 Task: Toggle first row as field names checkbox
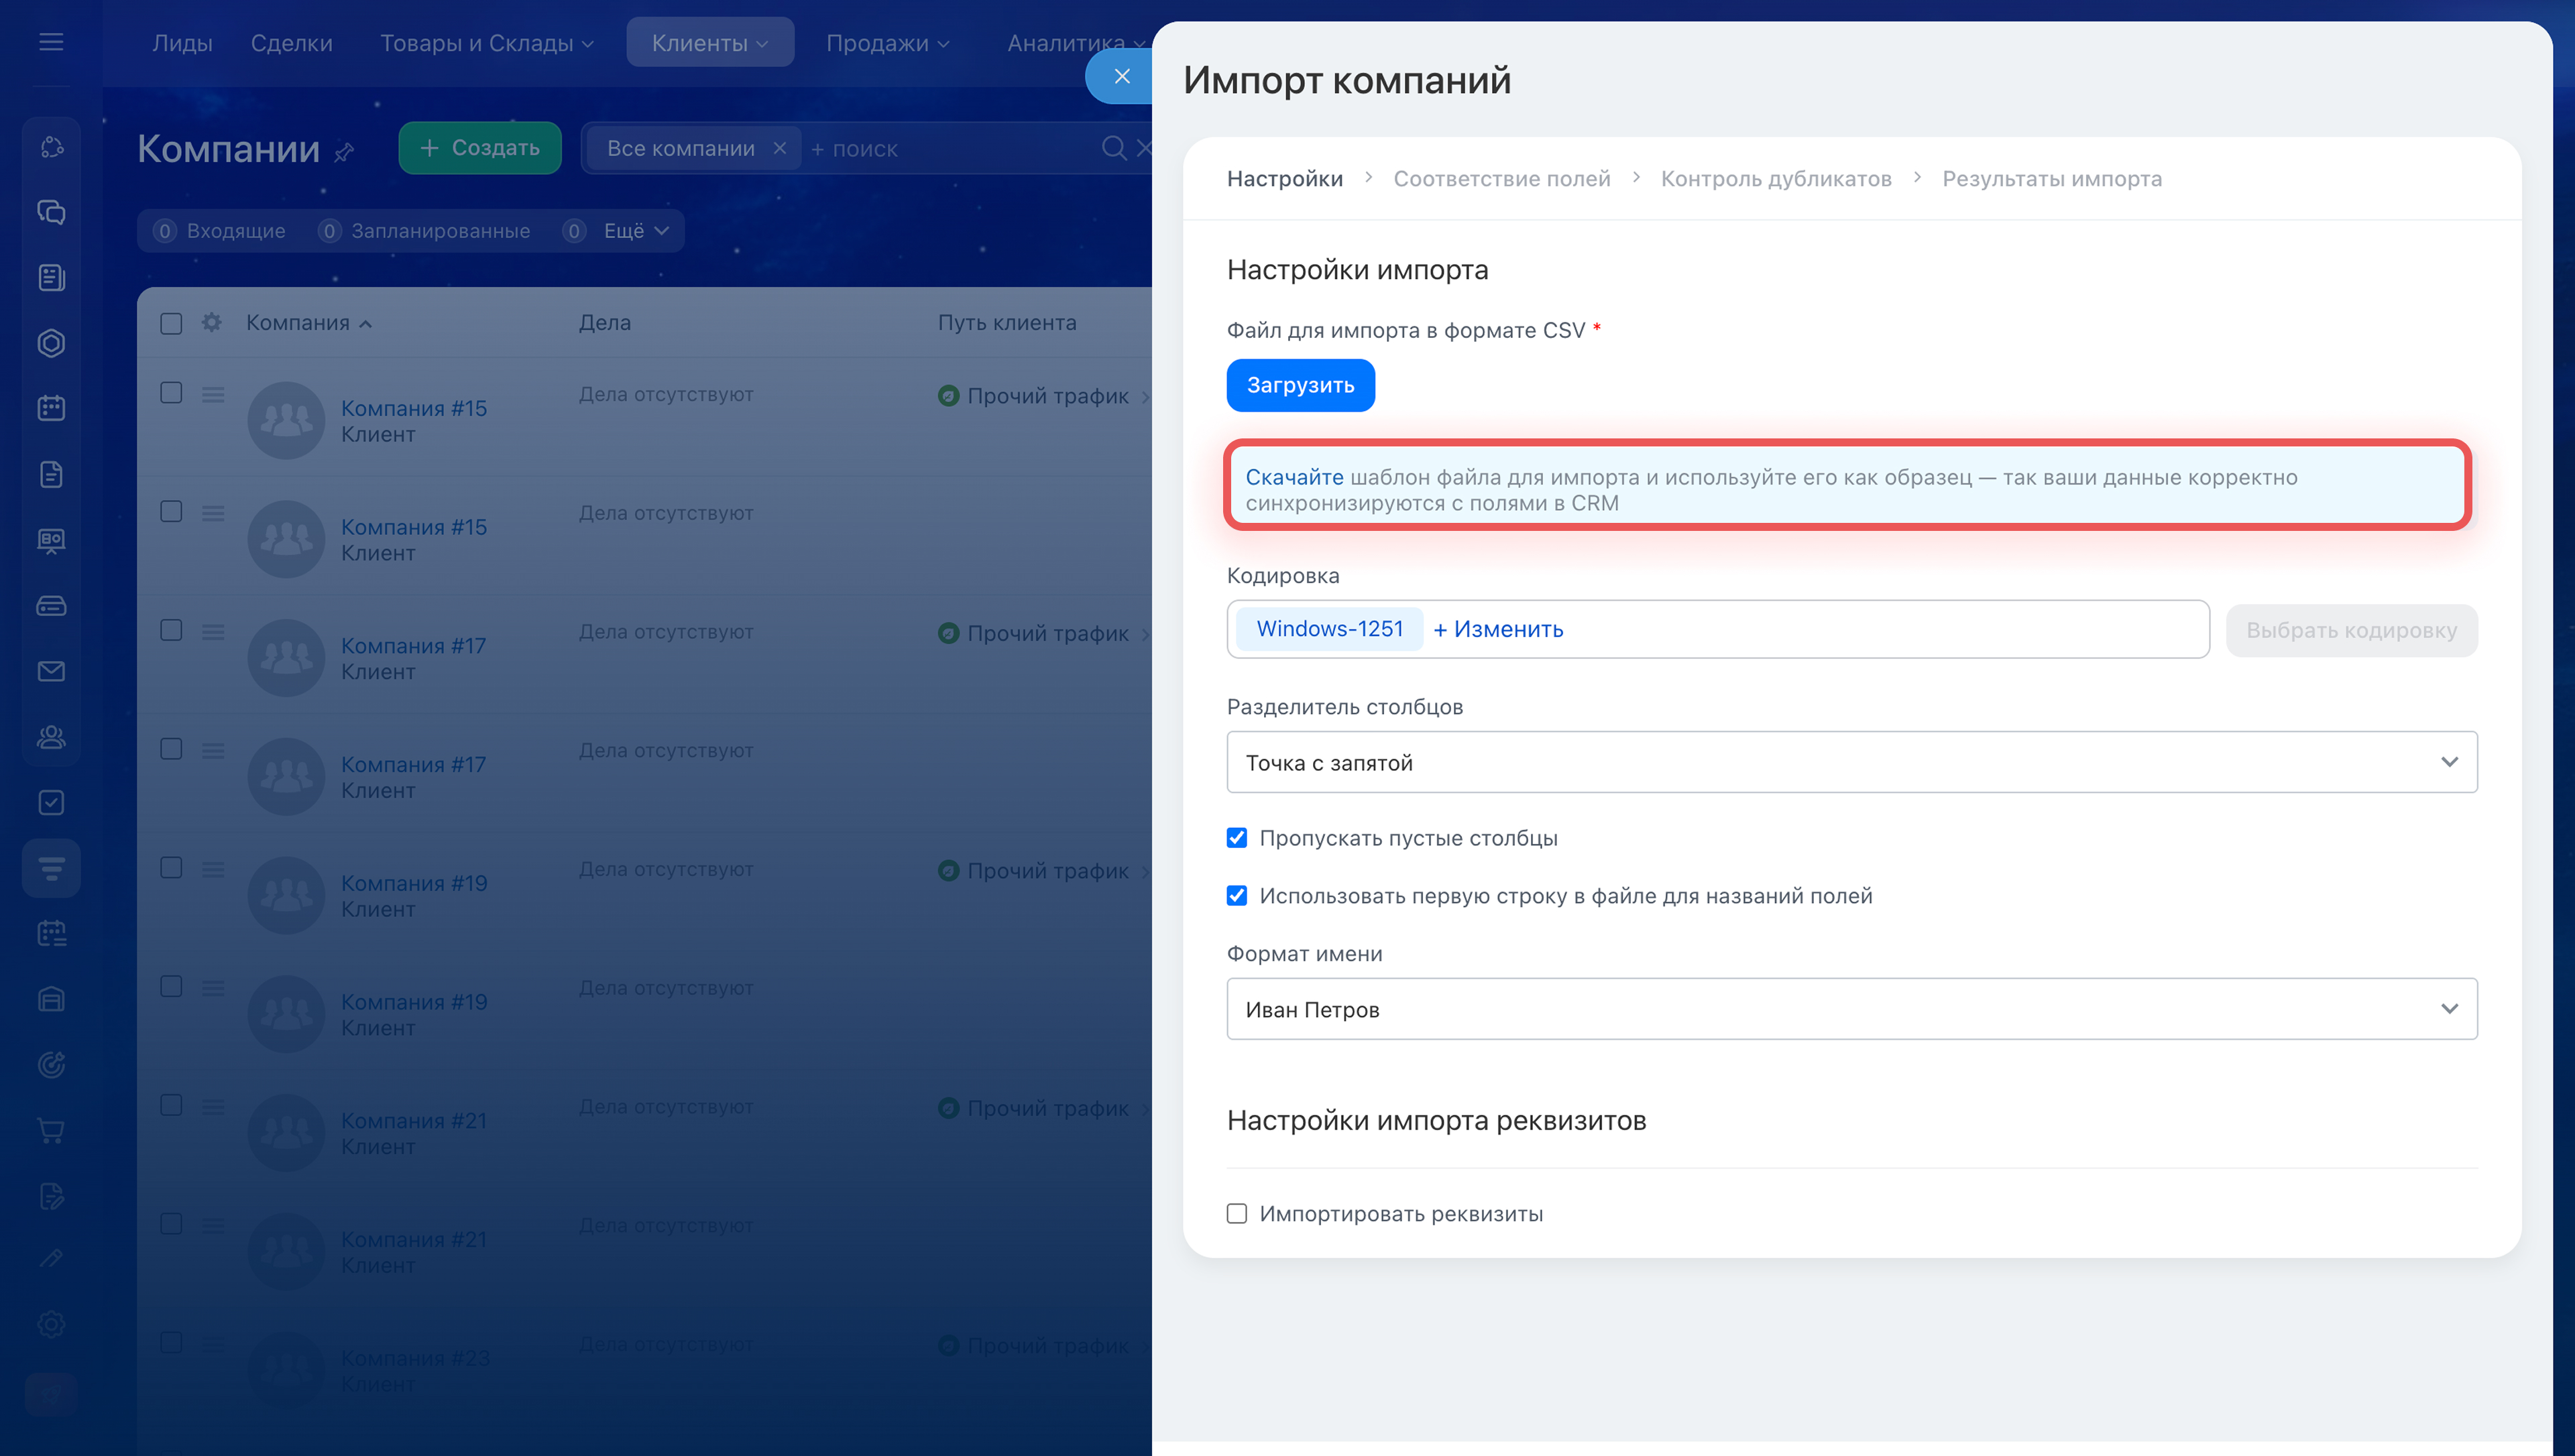1237,896
